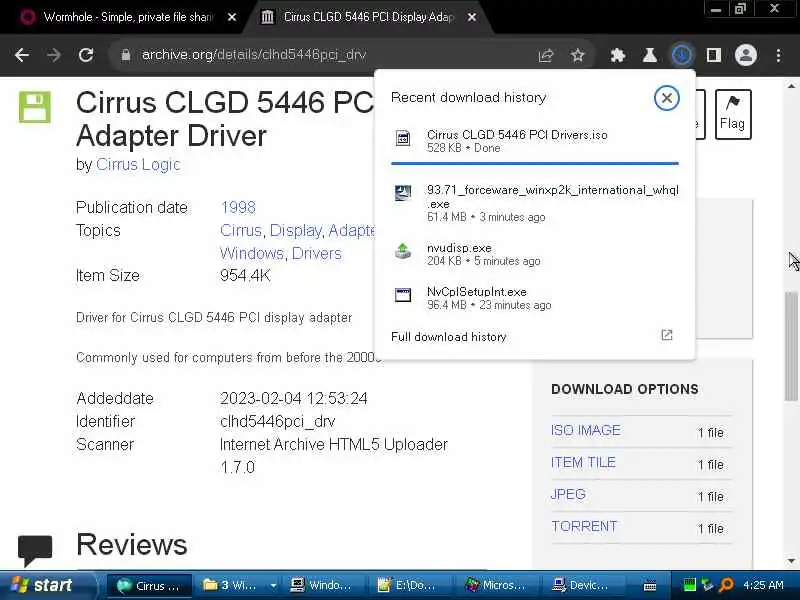Screen dimensions: 800x600
Task: Click the forceware installer file icon
Action: 403,193
